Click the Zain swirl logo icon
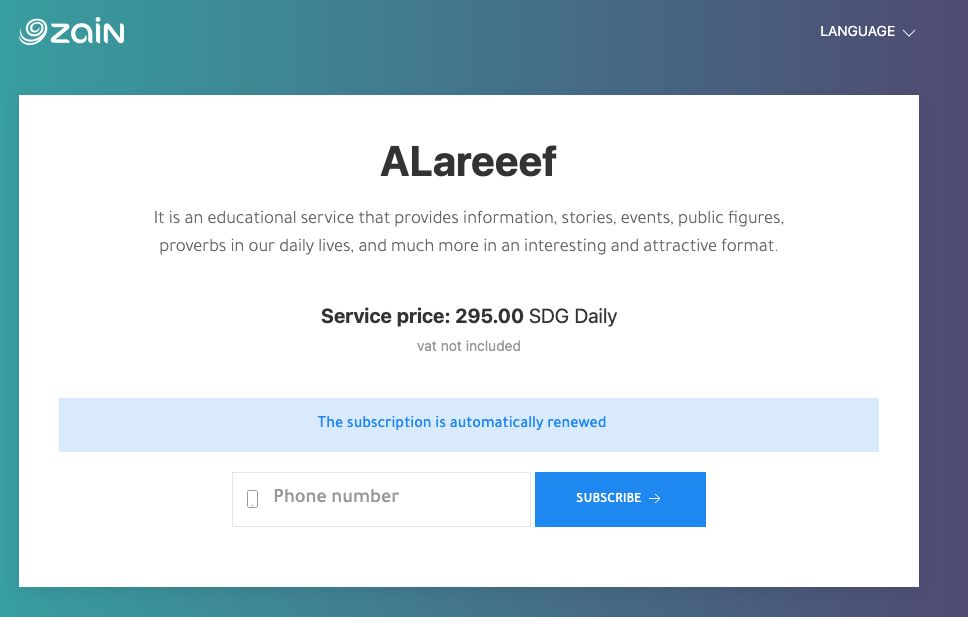968x617 pixels. tap(33, 31)
